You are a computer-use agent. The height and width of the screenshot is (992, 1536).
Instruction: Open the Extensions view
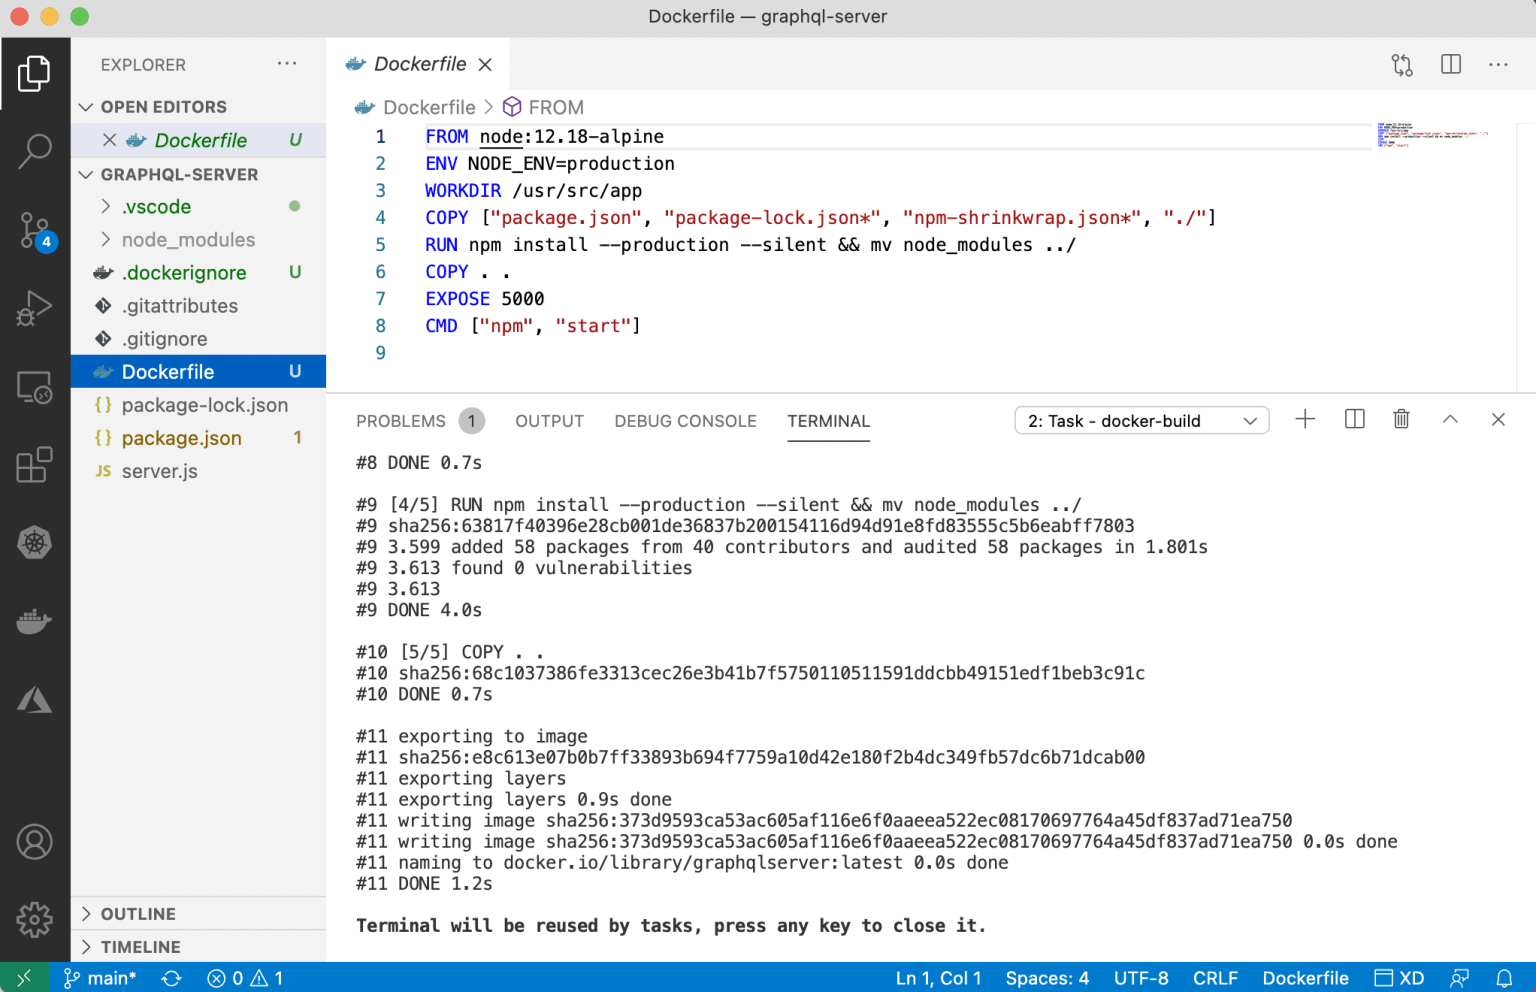pyautogui.click(x=35, y=465)
